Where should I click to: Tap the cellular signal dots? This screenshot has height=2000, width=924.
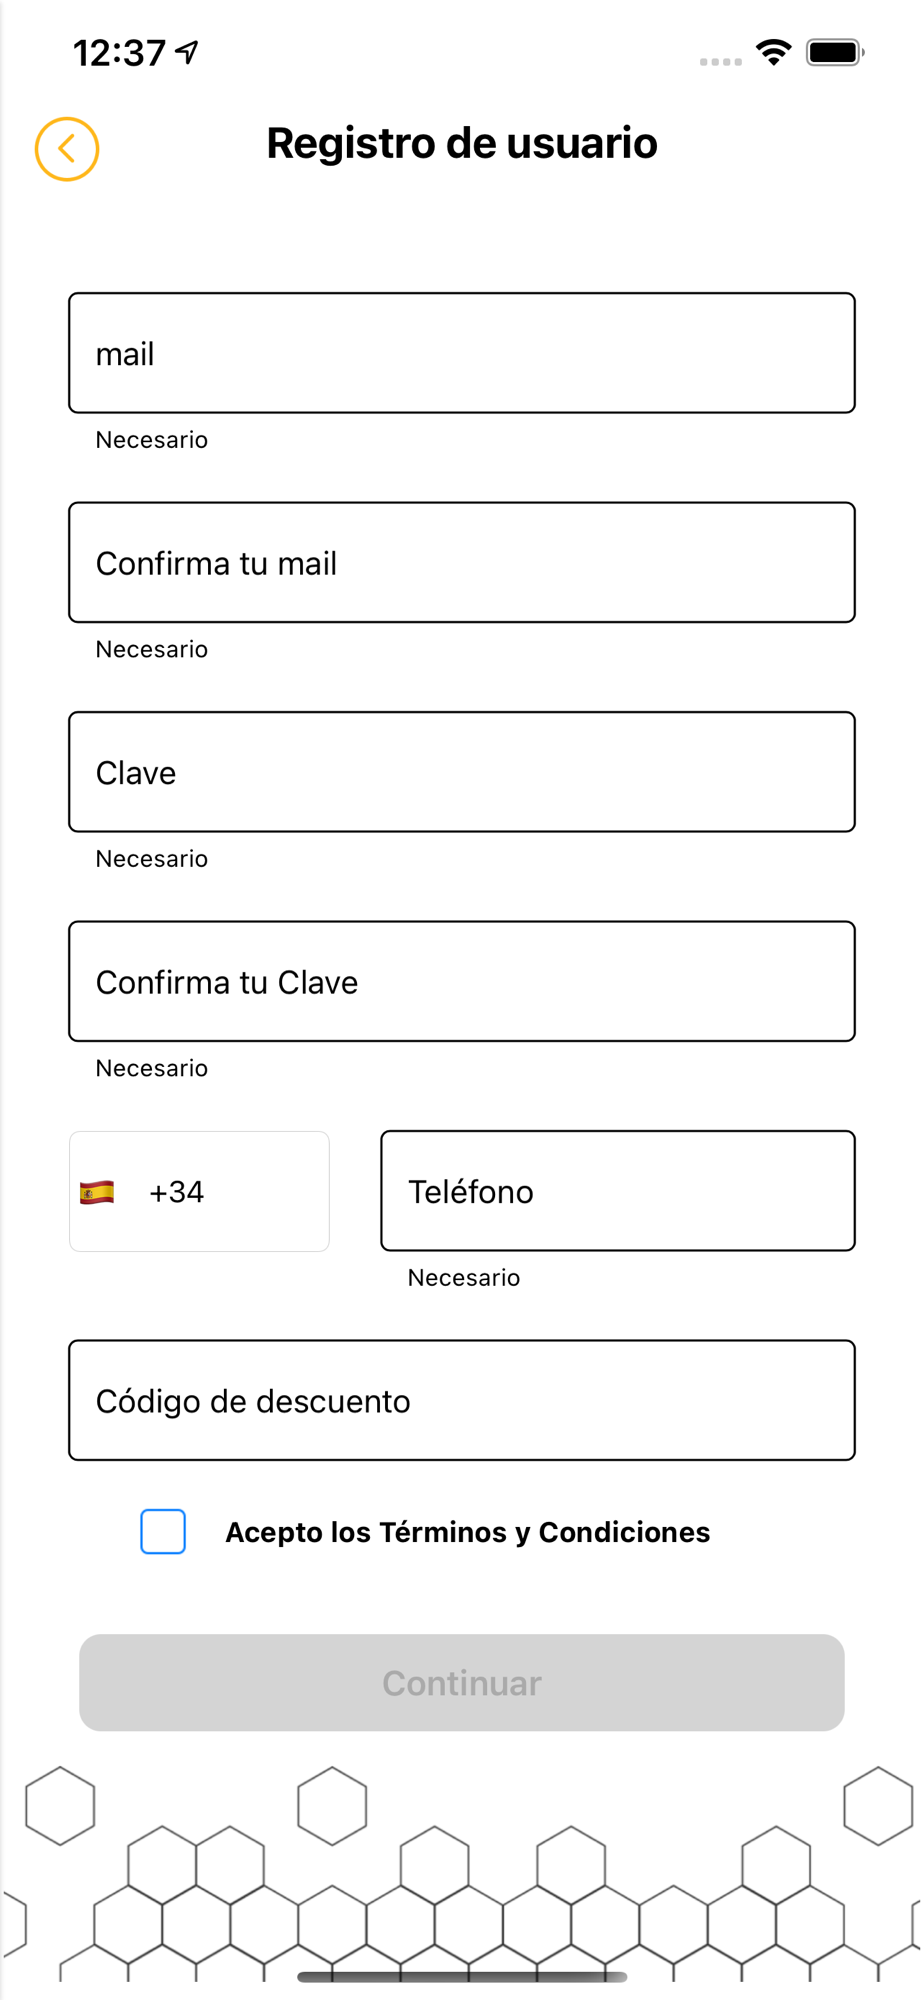pyautogui.click(x=721, y=62)
